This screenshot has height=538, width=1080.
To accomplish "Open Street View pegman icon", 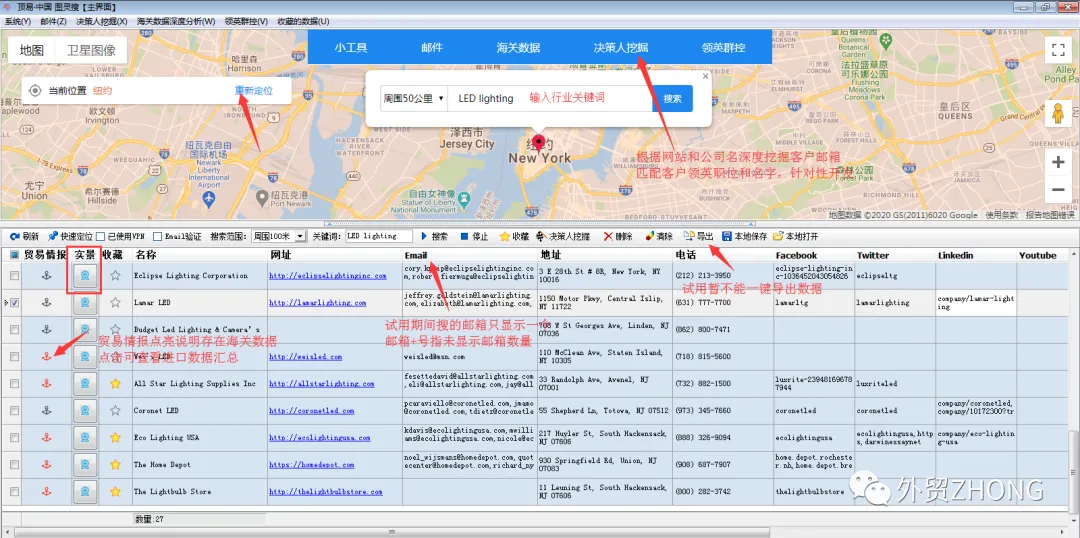I will (x=1057, y=113).
